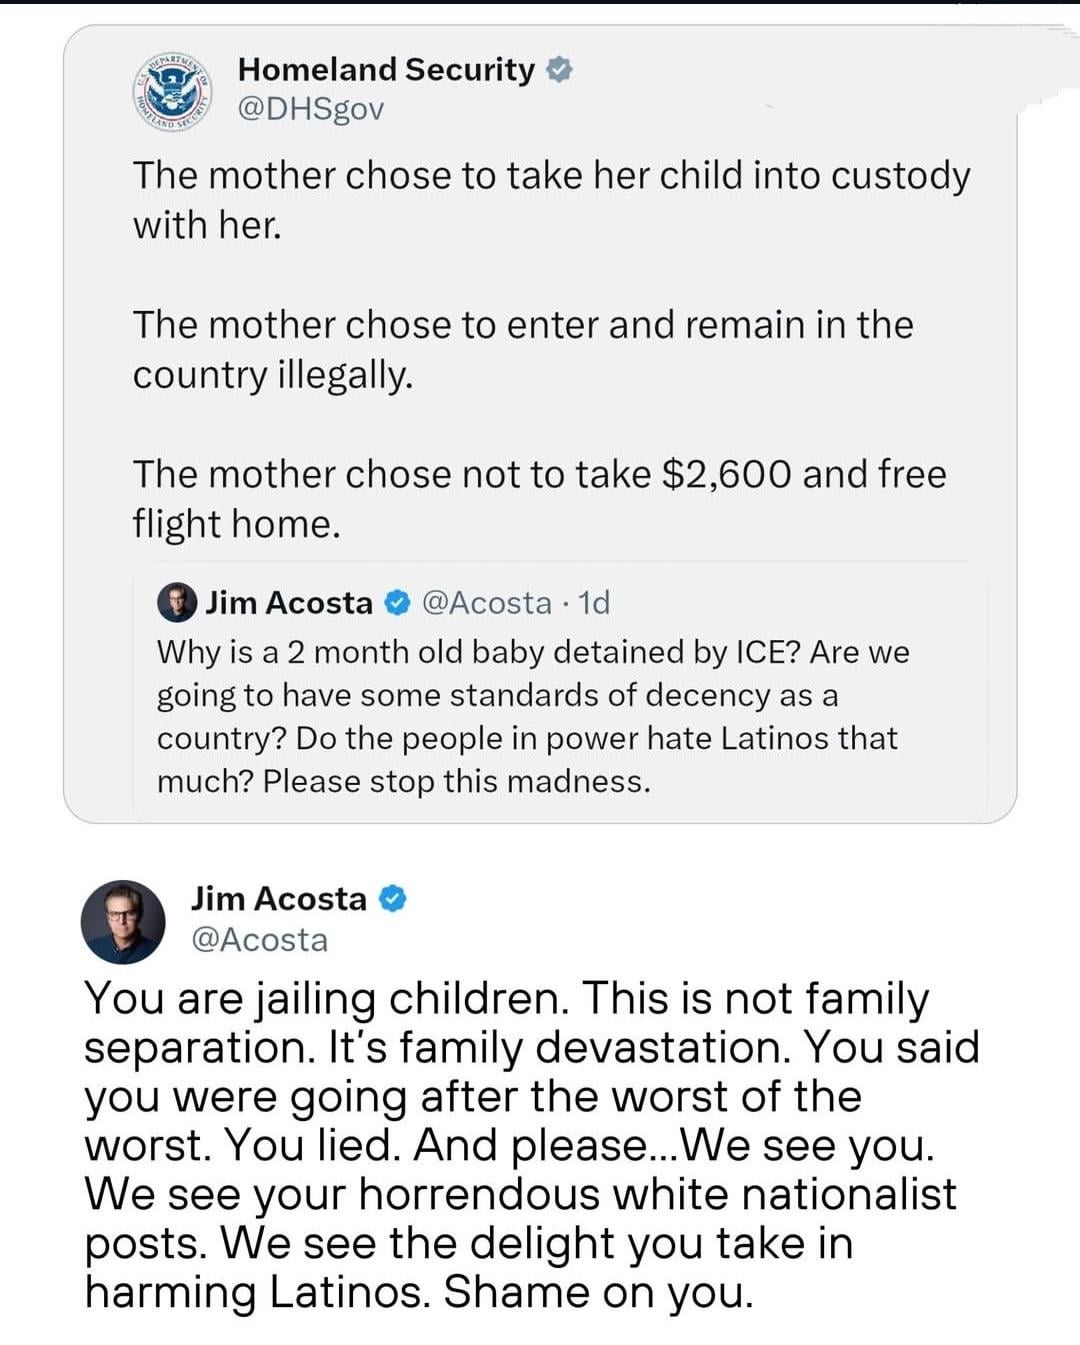Click the verified badge beside the reply's author name
This screenshot has height=1345, width=1080.
(393, 899)
